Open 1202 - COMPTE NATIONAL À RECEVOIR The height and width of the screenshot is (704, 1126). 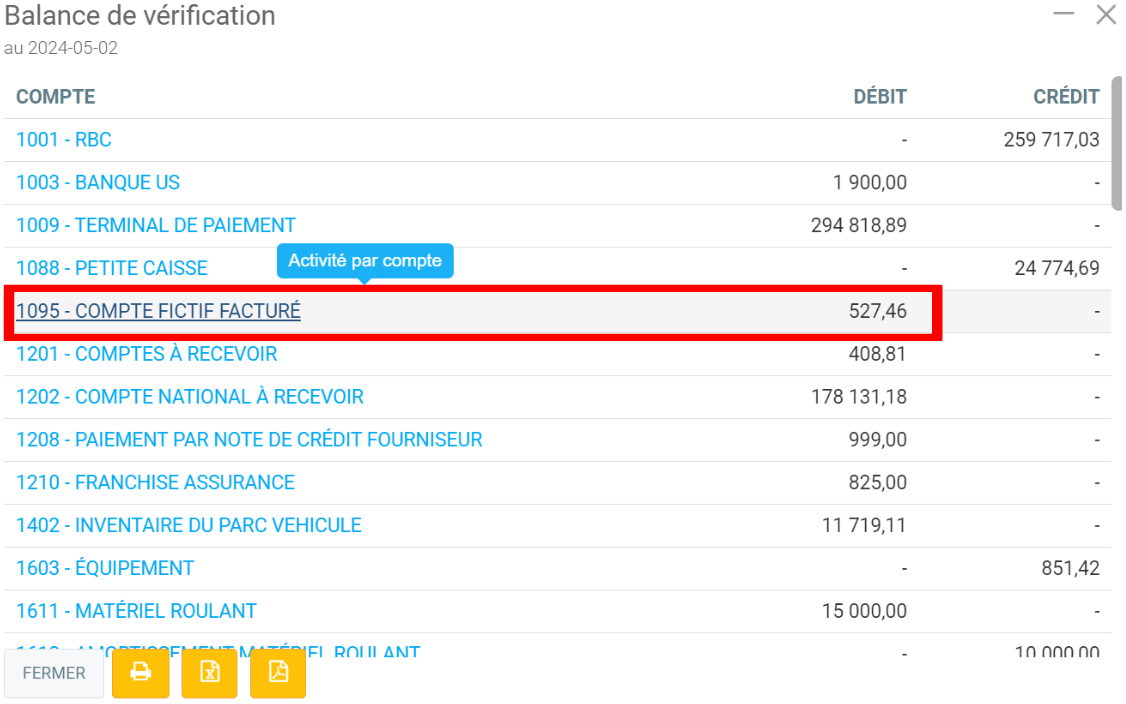[190, 397]
